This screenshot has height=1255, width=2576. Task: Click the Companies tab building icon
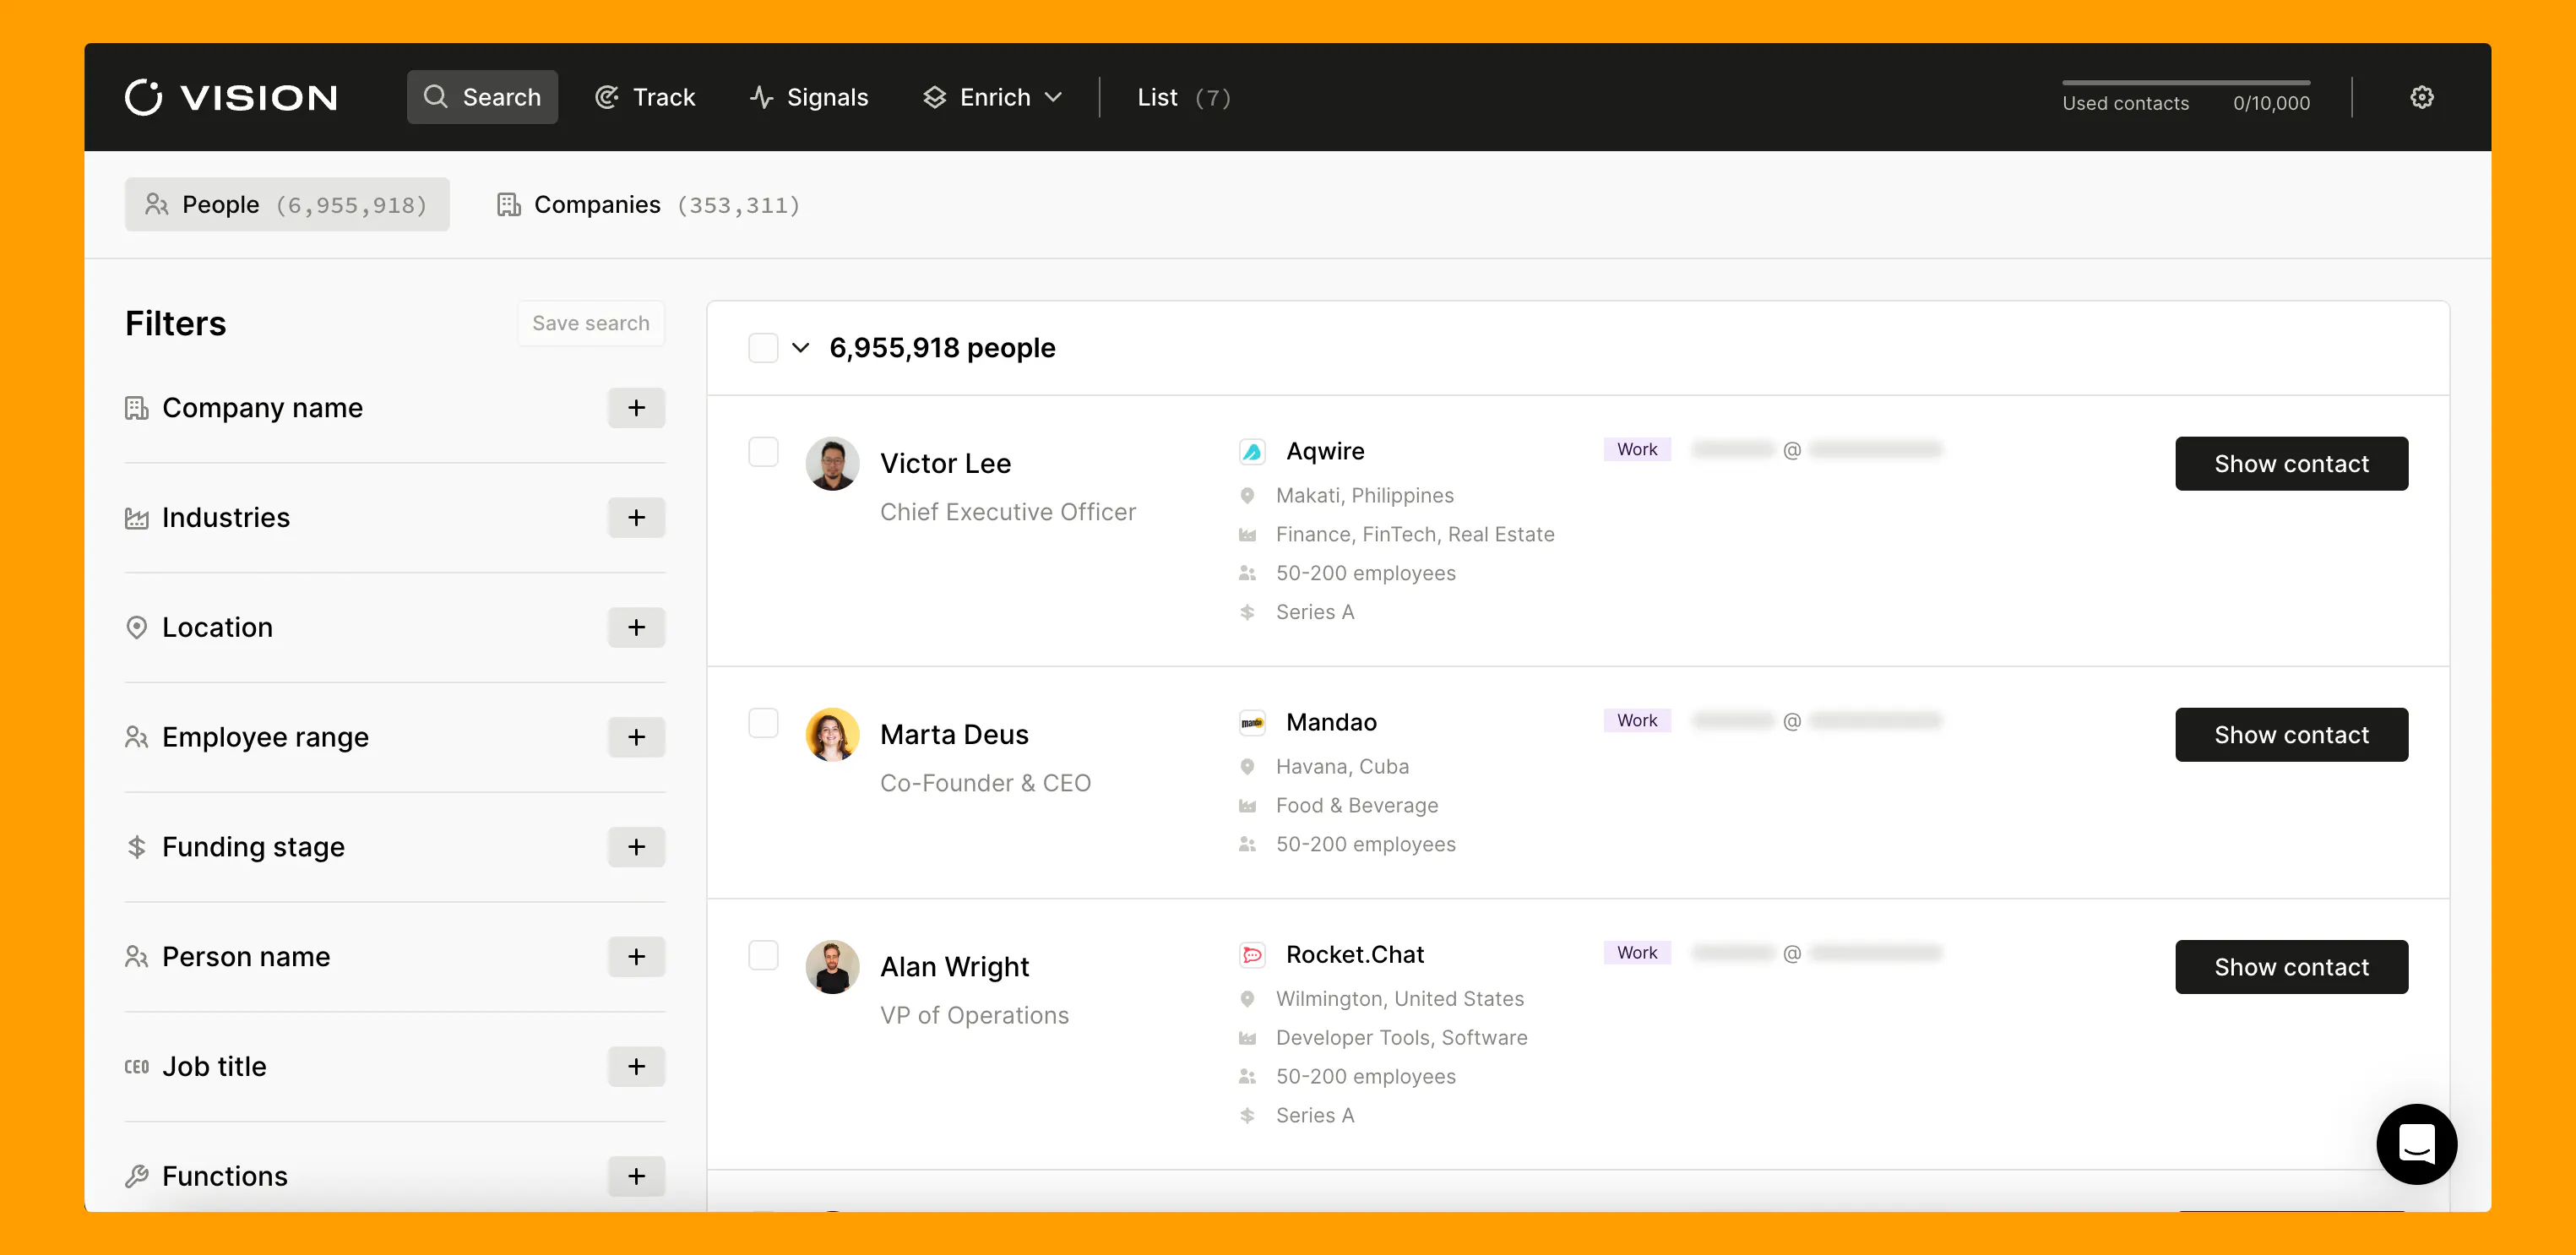[509, 205]
